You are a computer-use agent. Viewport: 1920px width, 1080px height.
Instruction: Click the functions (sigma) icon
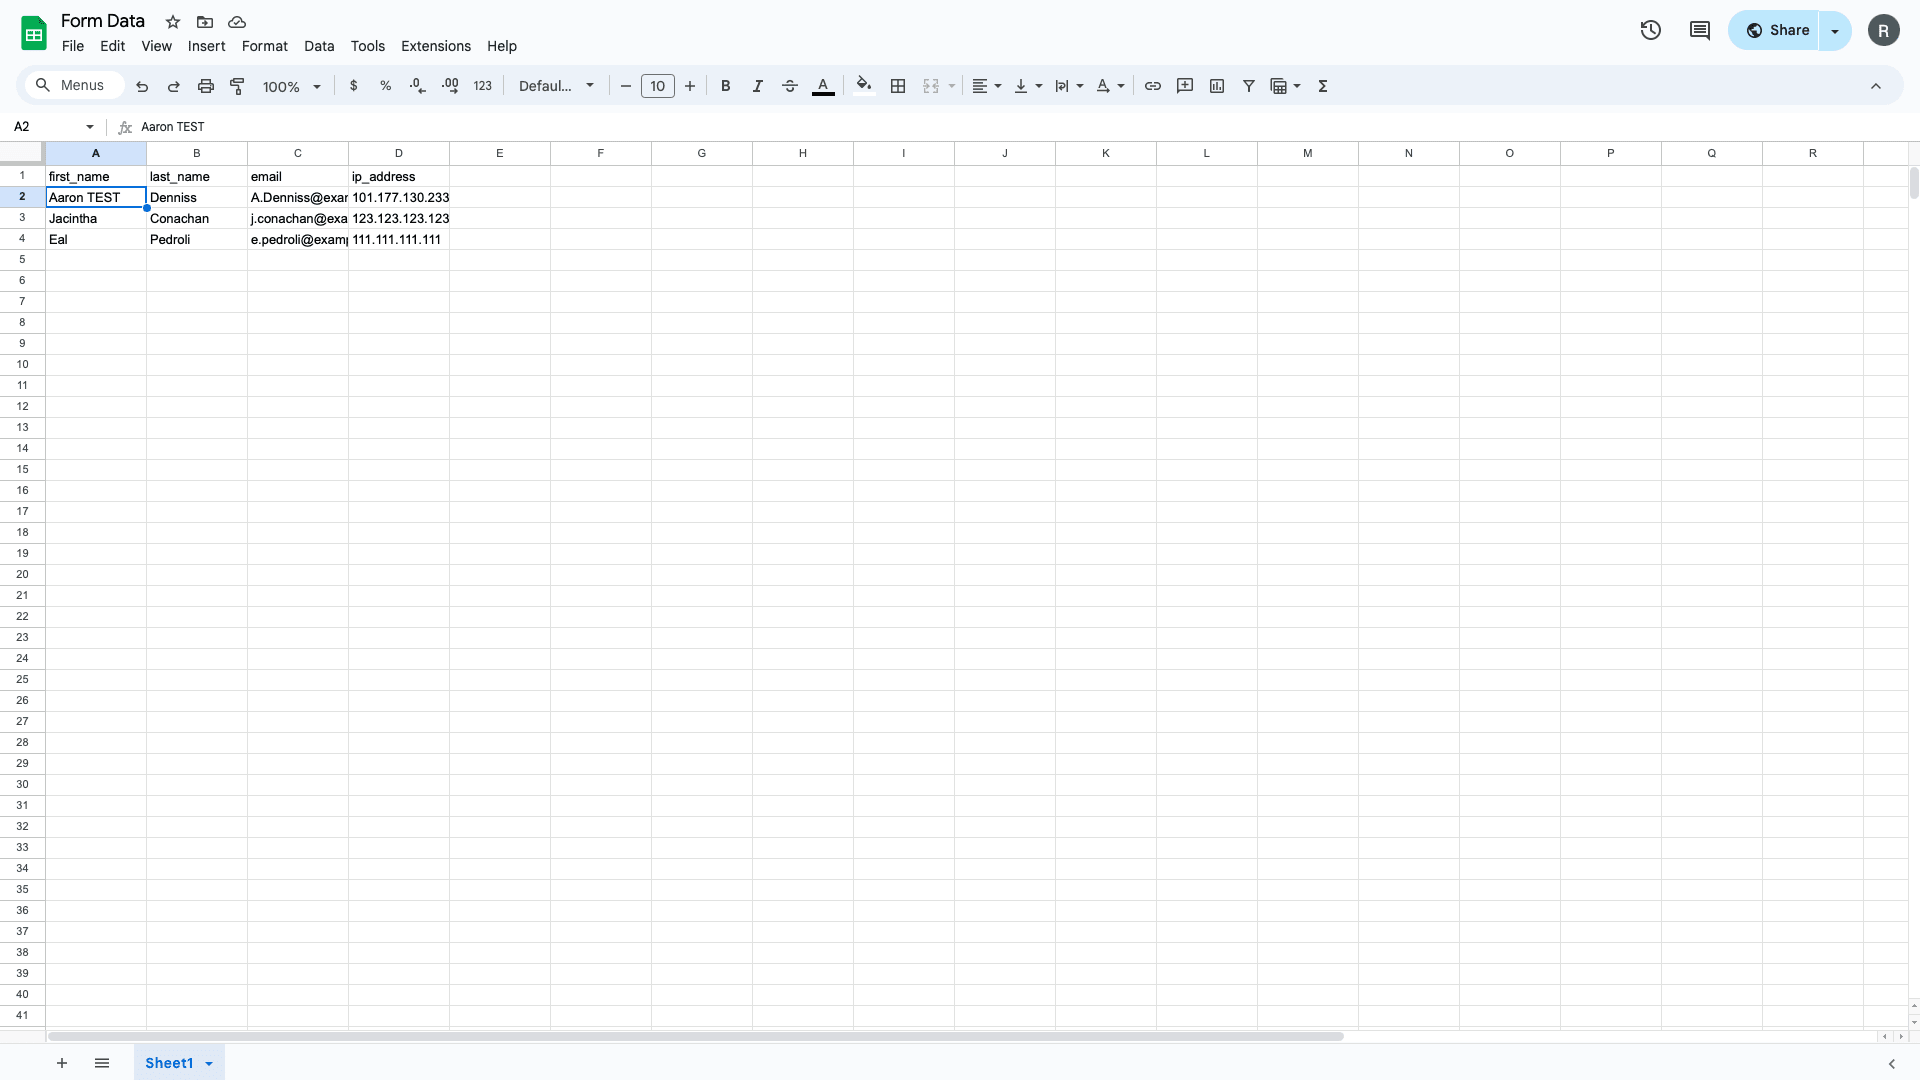point(1322,86)
